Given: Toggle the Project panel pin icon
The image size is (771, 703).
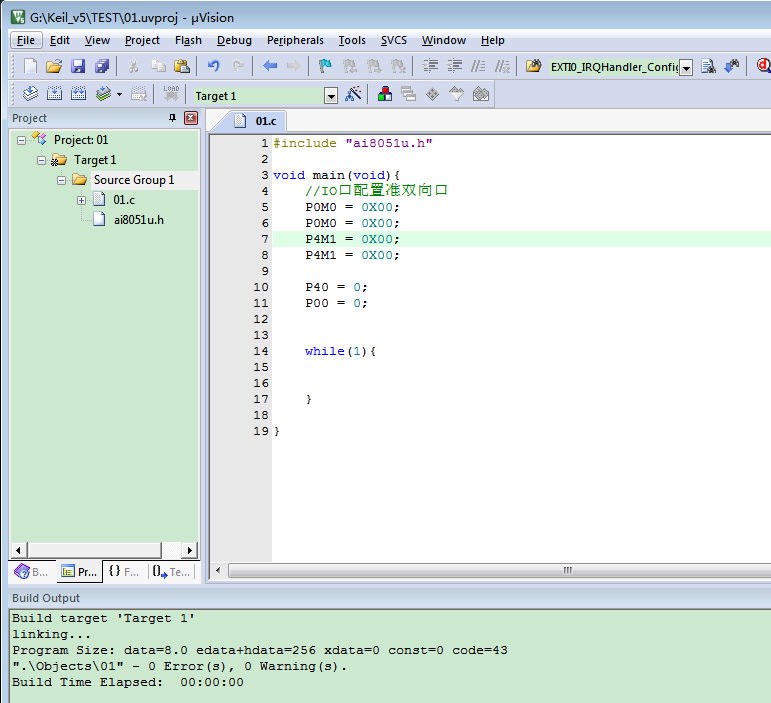Looking at the screenshot, I should point(172,118).
